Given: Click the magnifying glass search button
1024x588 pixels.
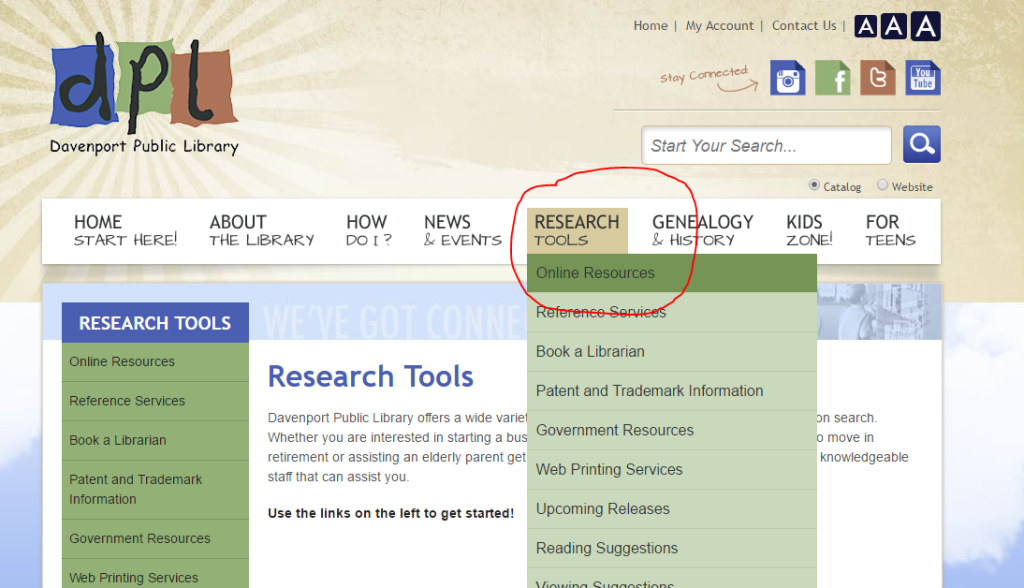Looking at the screenshot, I should [x=921, y=145].
